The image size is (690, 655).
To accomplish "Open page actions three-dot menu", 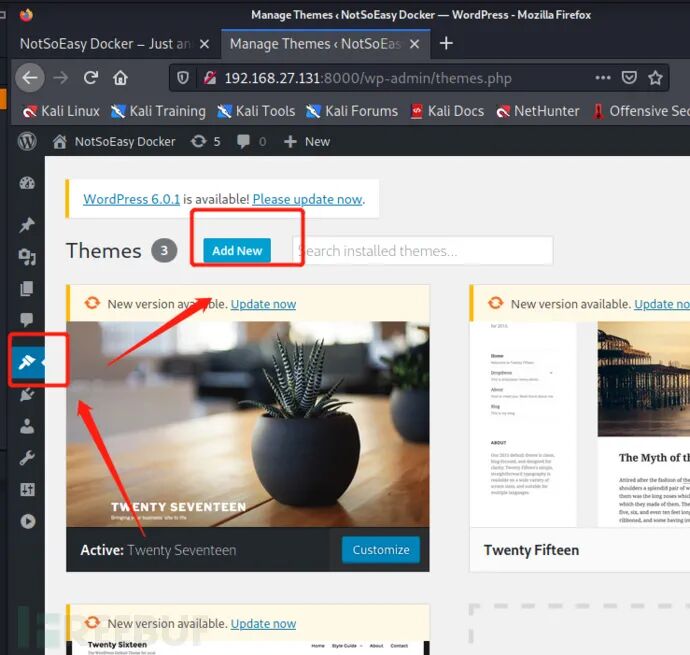I will [603, 77].
